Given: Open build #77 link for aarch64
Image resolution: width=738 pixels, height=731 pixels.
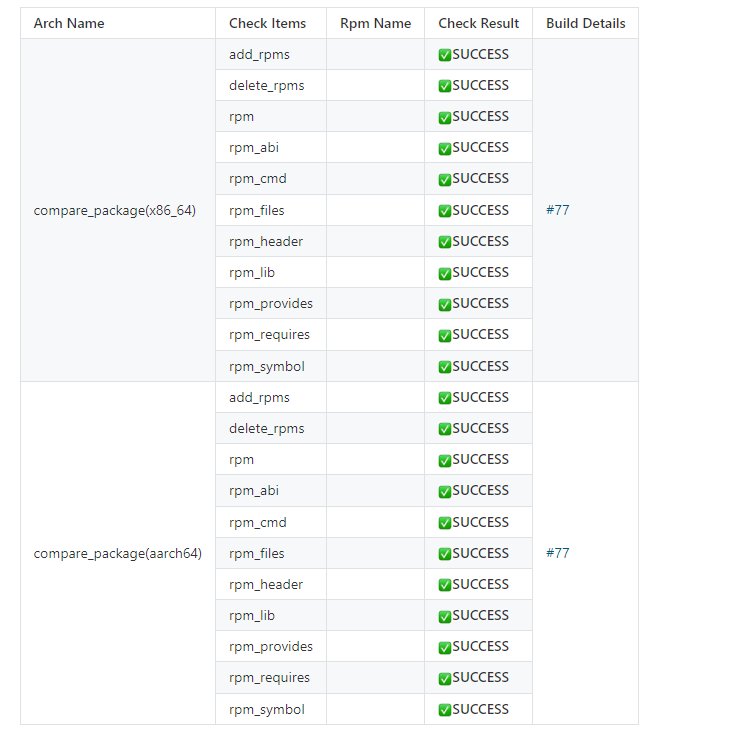Looking at the screenshot, I should 557,553.
